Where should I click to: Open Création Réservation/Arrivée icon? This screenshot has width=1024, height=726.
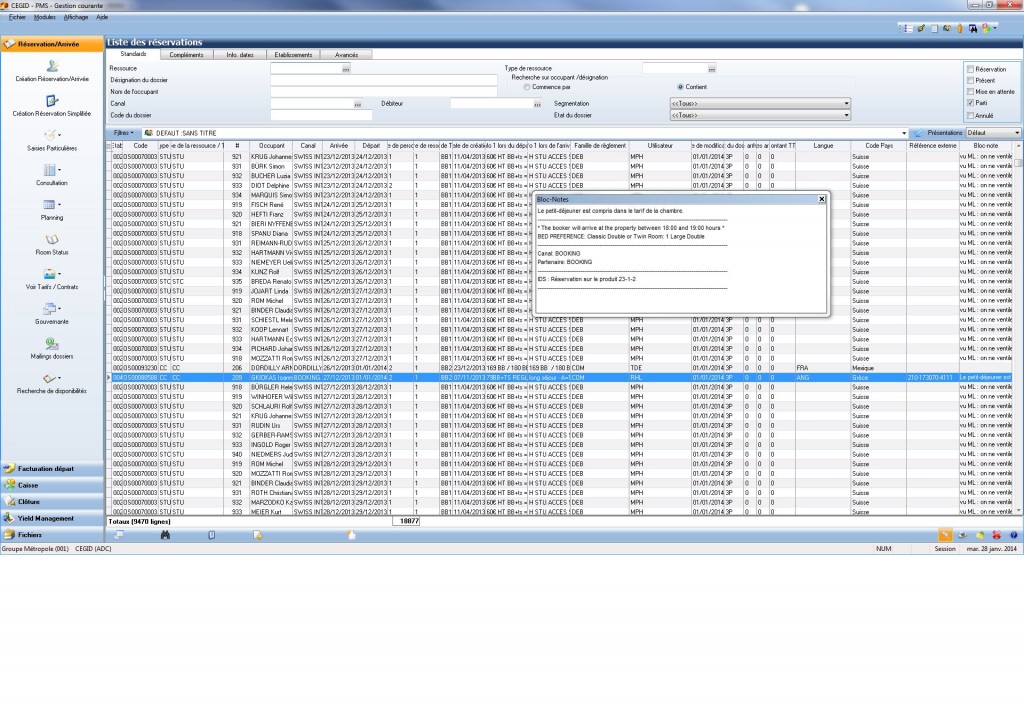tap(52, 66)
